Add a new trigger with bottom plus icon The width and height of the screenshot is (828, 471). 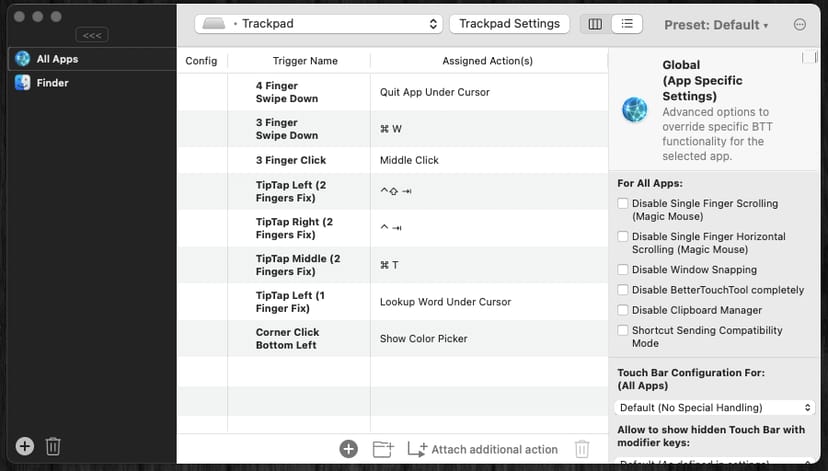[348, 449]
